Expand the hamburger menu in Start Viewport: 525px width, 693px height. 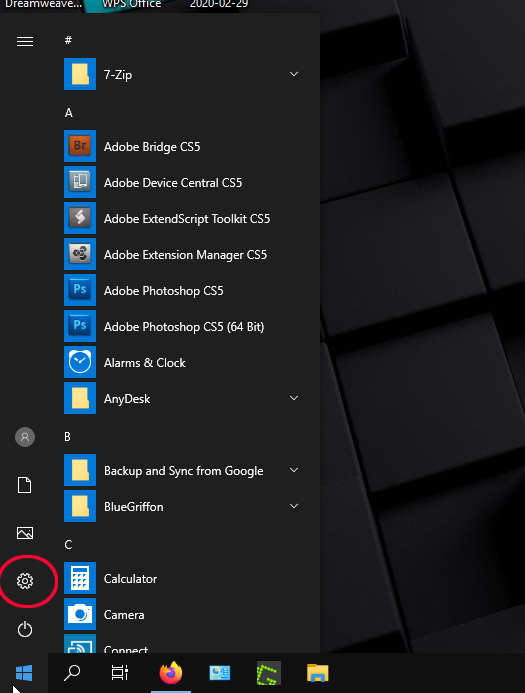[x=25, y=42]
